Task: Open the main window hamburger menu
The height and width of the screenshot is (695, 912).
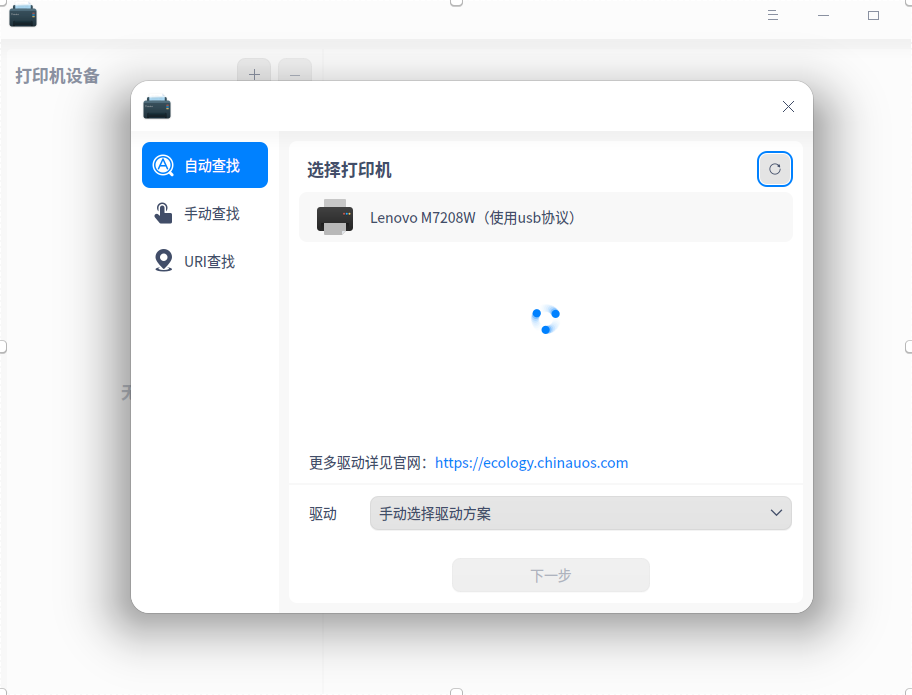Action: [772, 15]
